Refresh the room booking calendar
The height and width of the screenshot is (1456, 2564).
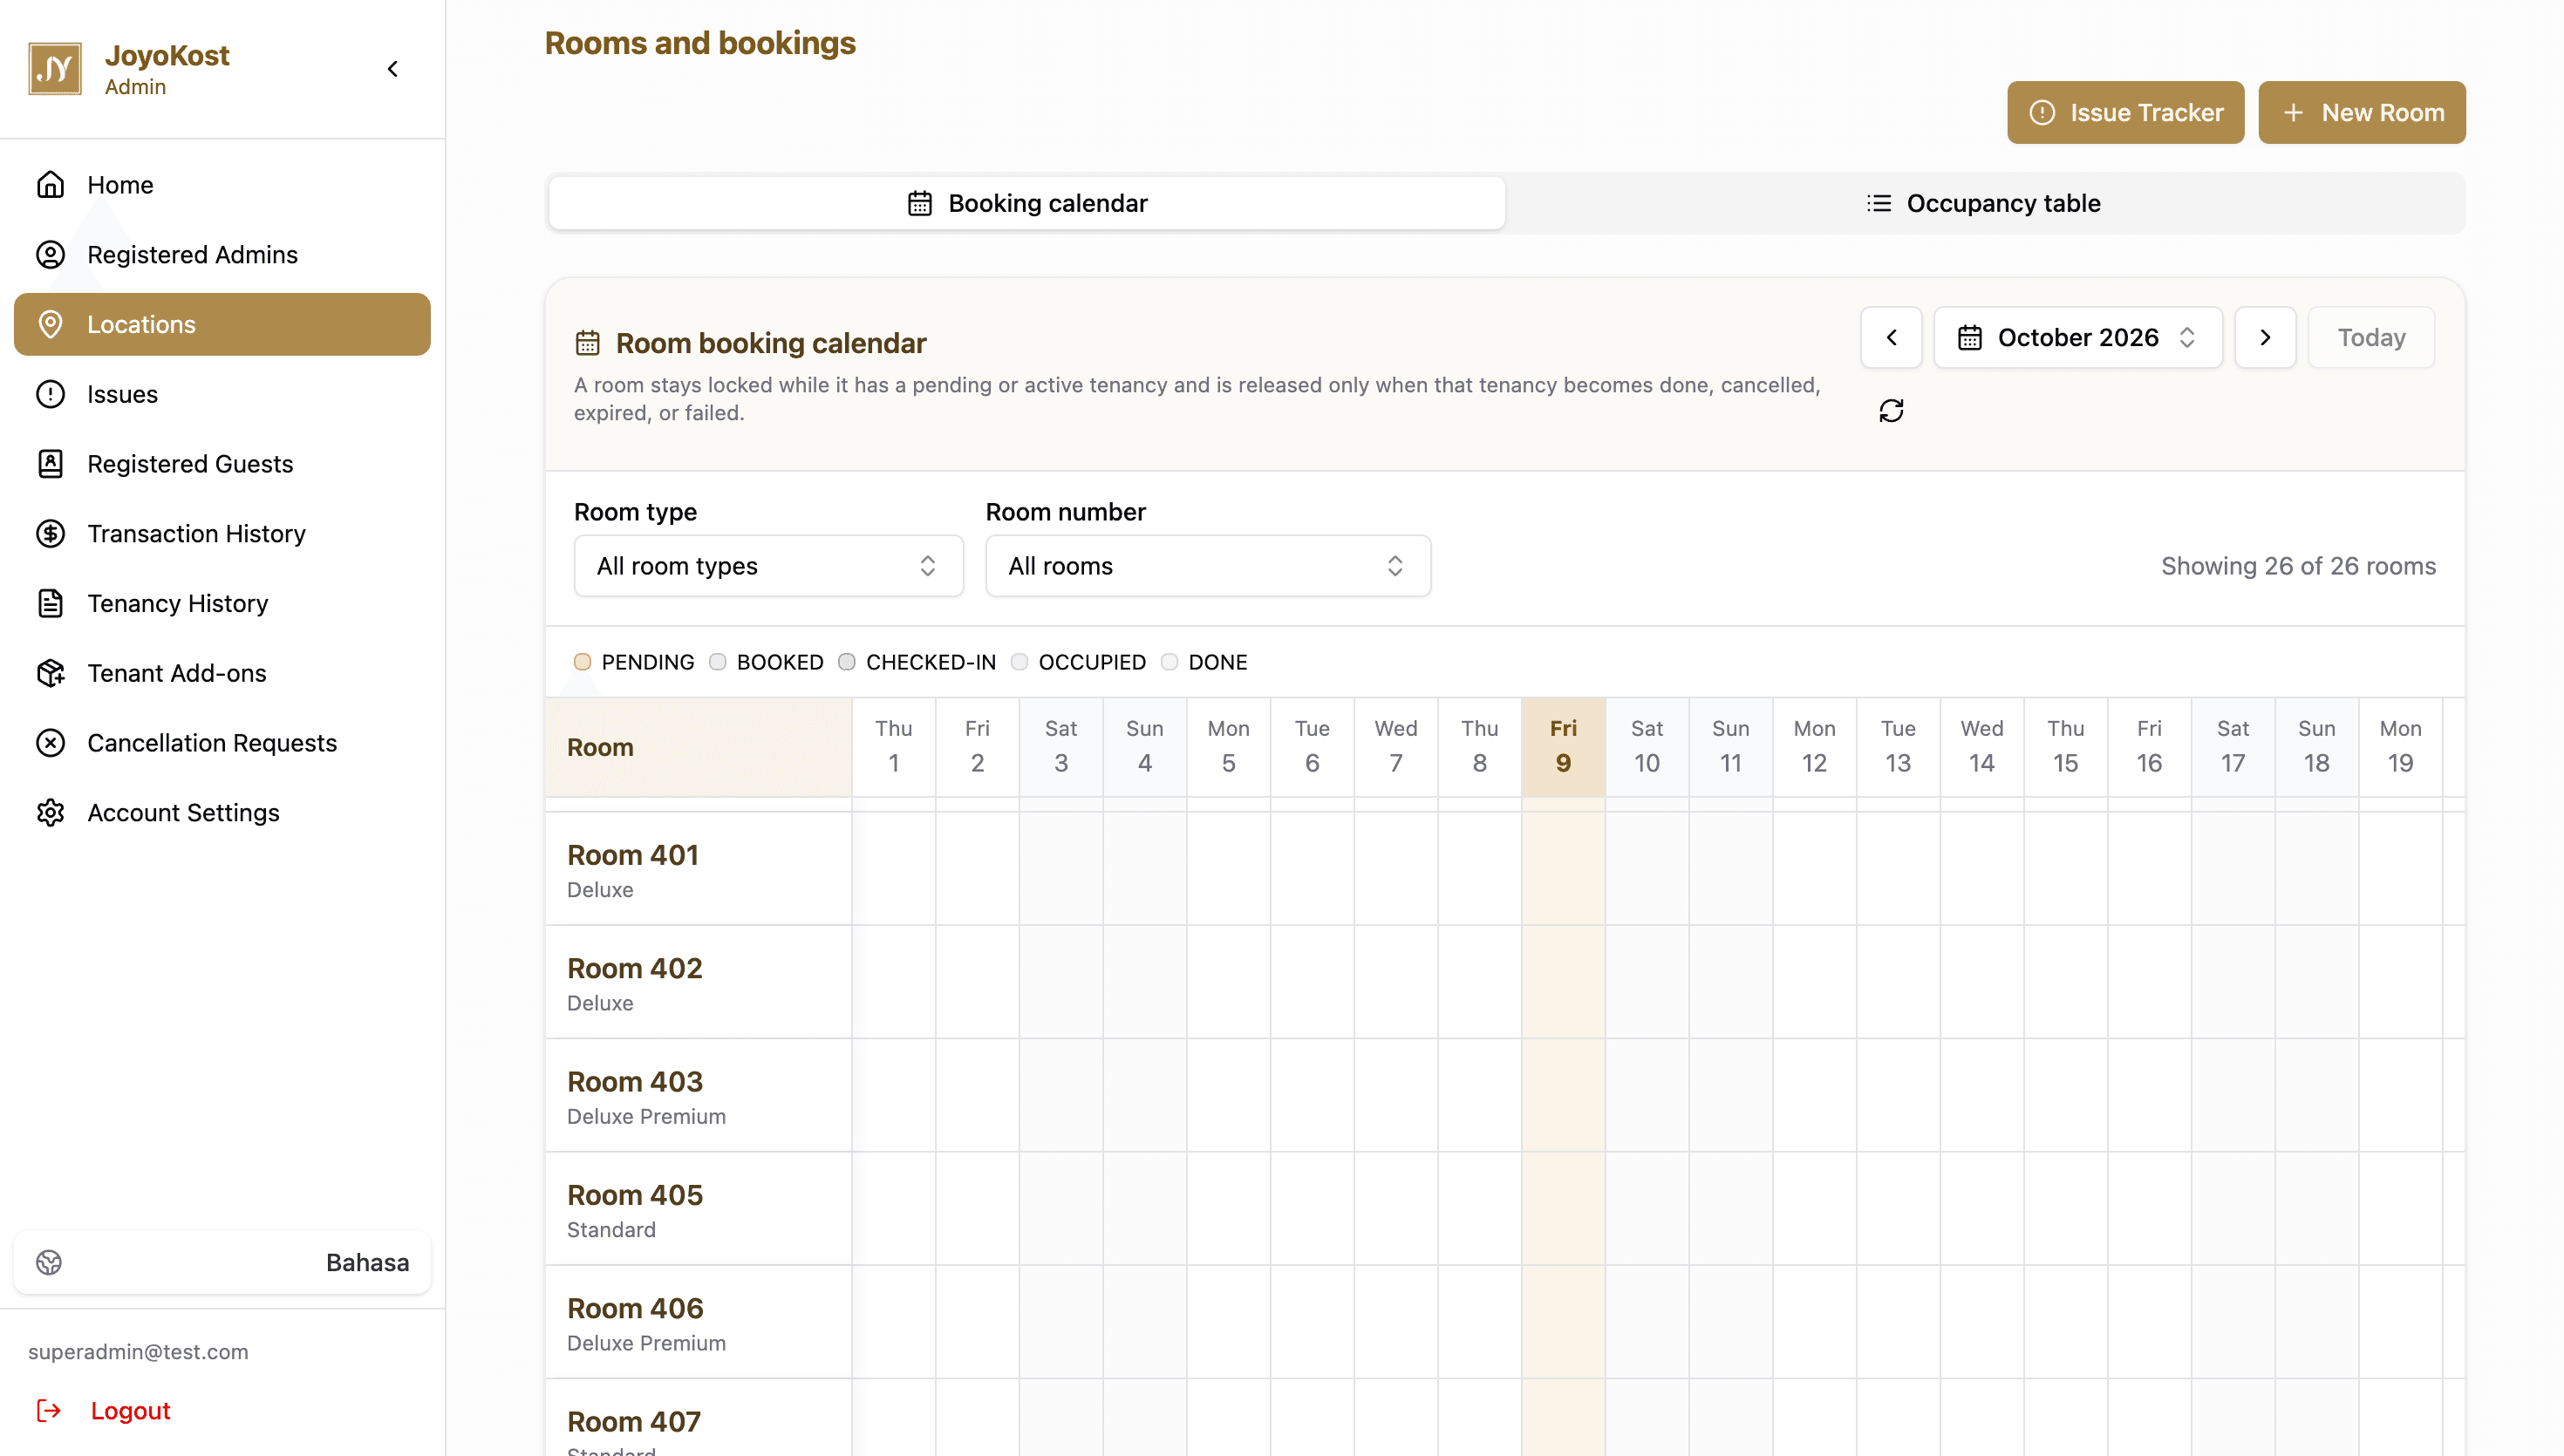pos(1890,411)
